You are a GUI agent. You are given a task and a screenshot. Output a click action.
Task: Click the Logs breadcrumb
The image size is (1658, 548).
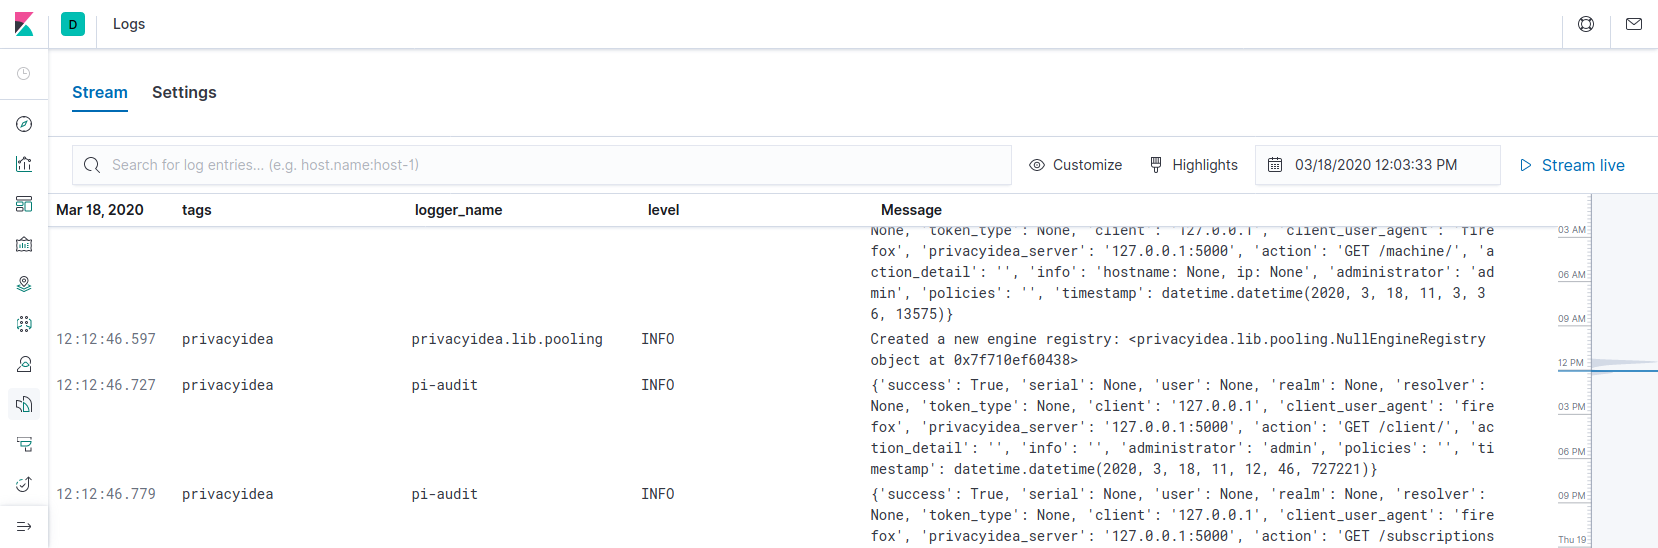coord(129,24)
